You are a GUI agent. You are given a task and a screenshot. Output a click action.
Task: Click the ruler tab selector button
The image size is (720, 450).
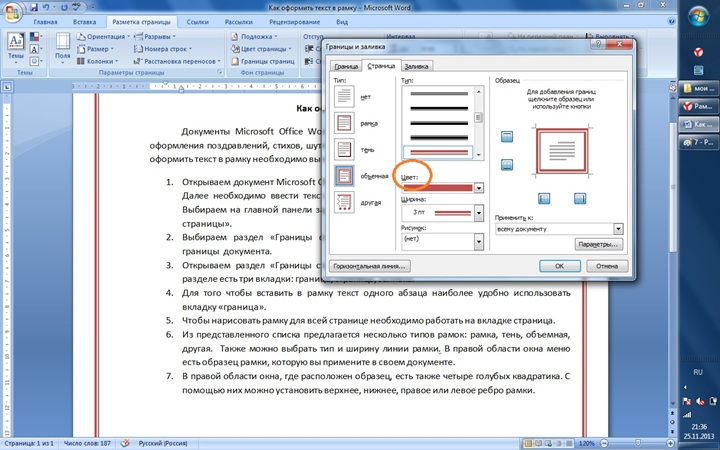click(8, 86)
